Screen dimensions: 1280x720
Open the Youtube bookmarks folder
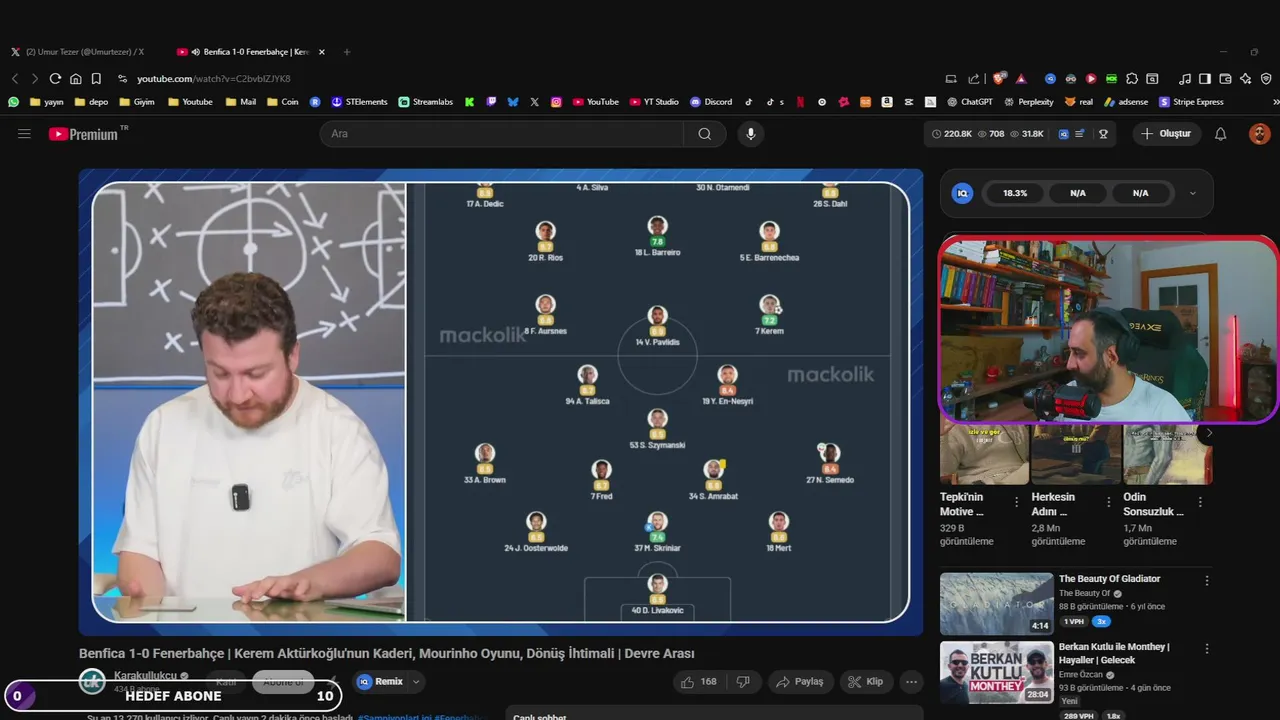[x=190, y=102]
